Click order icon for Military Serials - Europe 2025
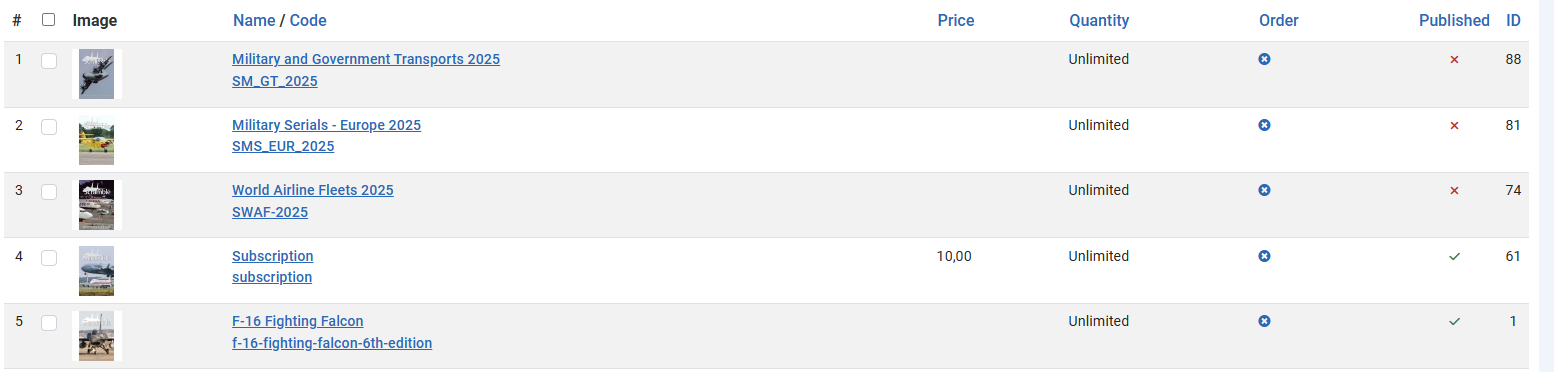The image size is (1554, 372). tap(1264, 125)
